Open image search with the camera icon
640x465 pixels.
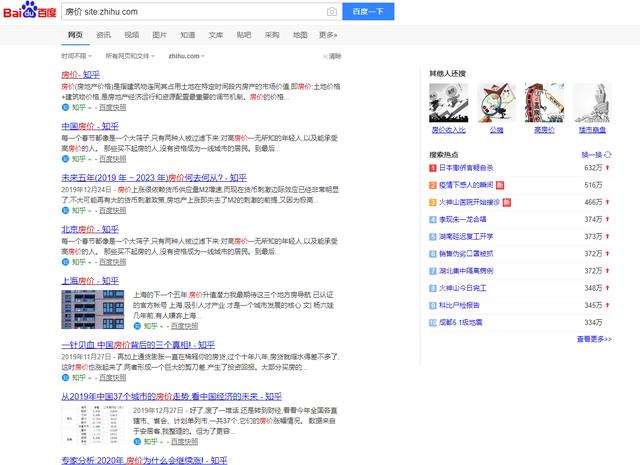332,12
